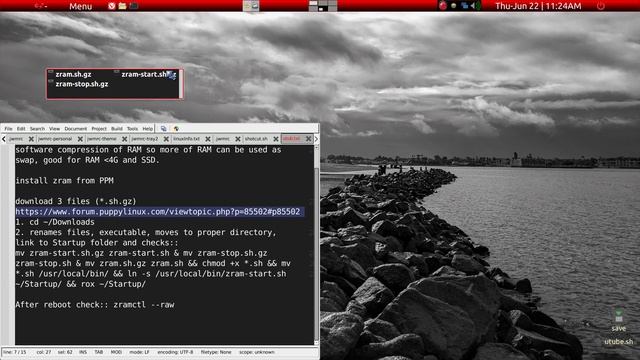Click the utube.sh desktop label
This screenshot has width=640, height=360.
point(619,342)
